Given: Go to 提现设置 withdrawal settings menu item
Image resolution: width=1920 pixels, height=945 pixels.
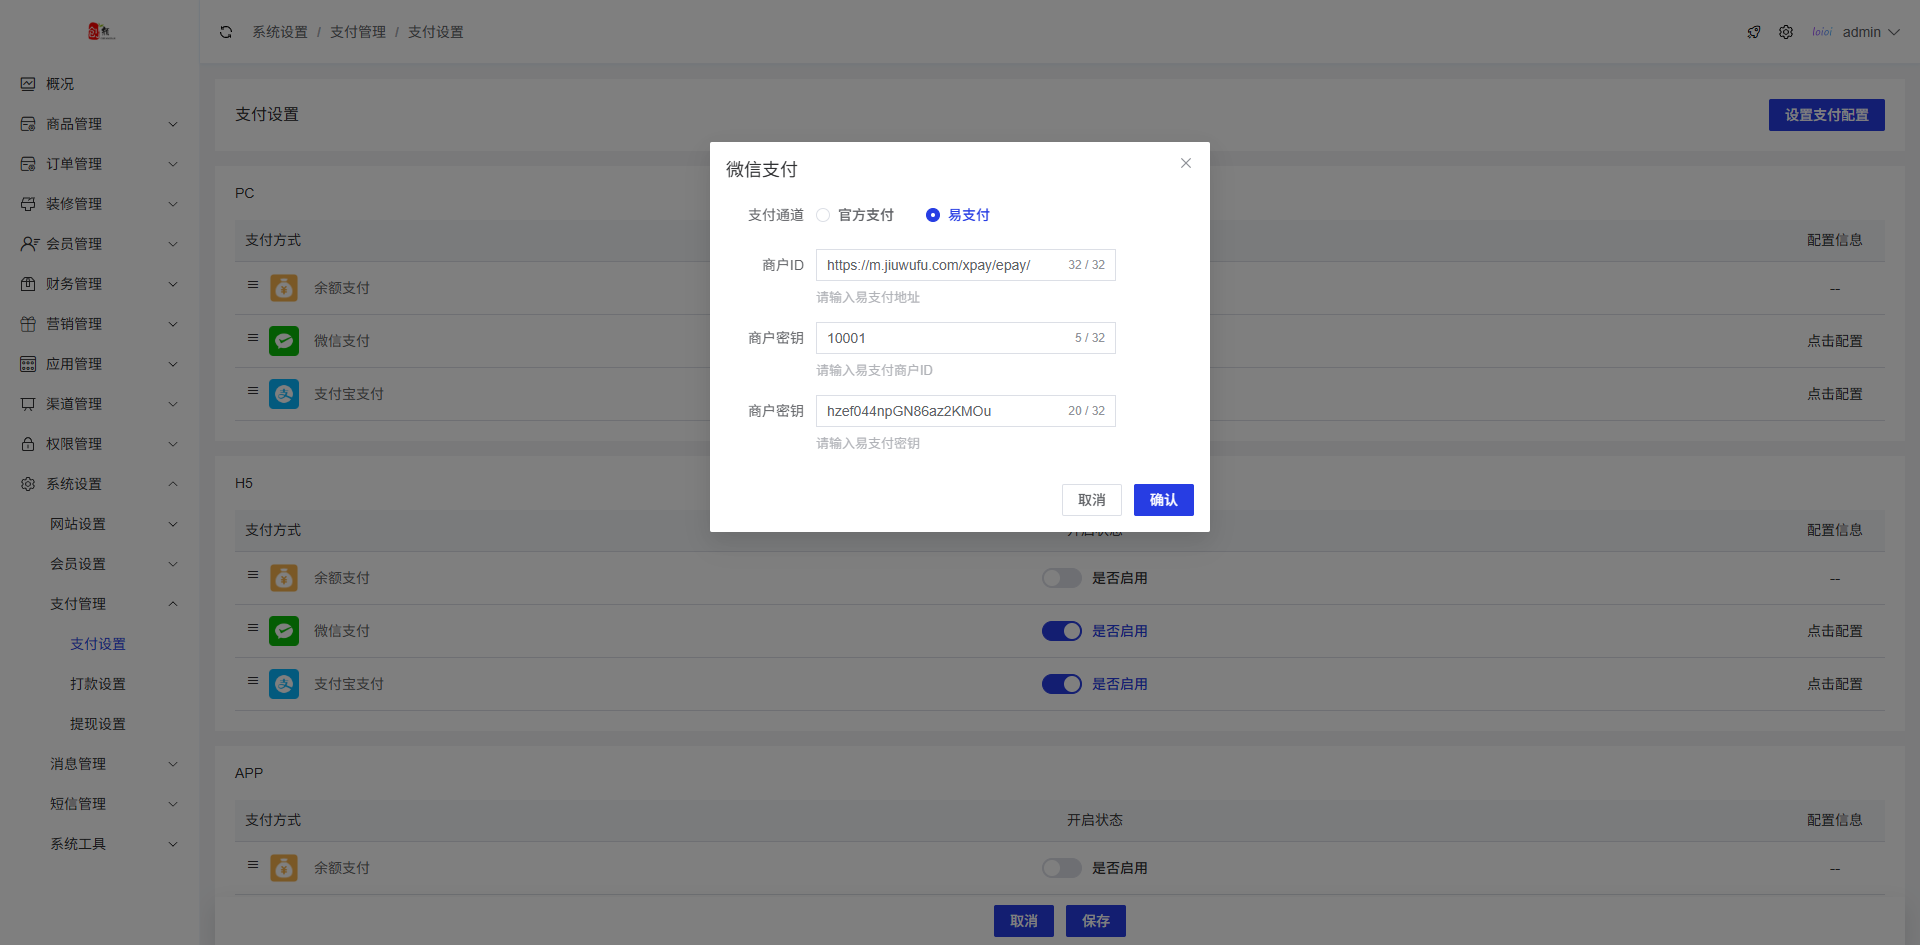Looking at the screenshot, I should point(98,723).
